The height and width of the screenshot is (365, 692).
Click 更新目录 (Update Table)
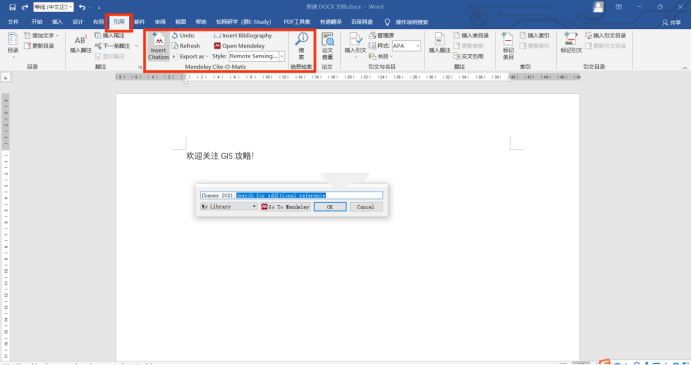pyautogui.click(x=39, y=46)
